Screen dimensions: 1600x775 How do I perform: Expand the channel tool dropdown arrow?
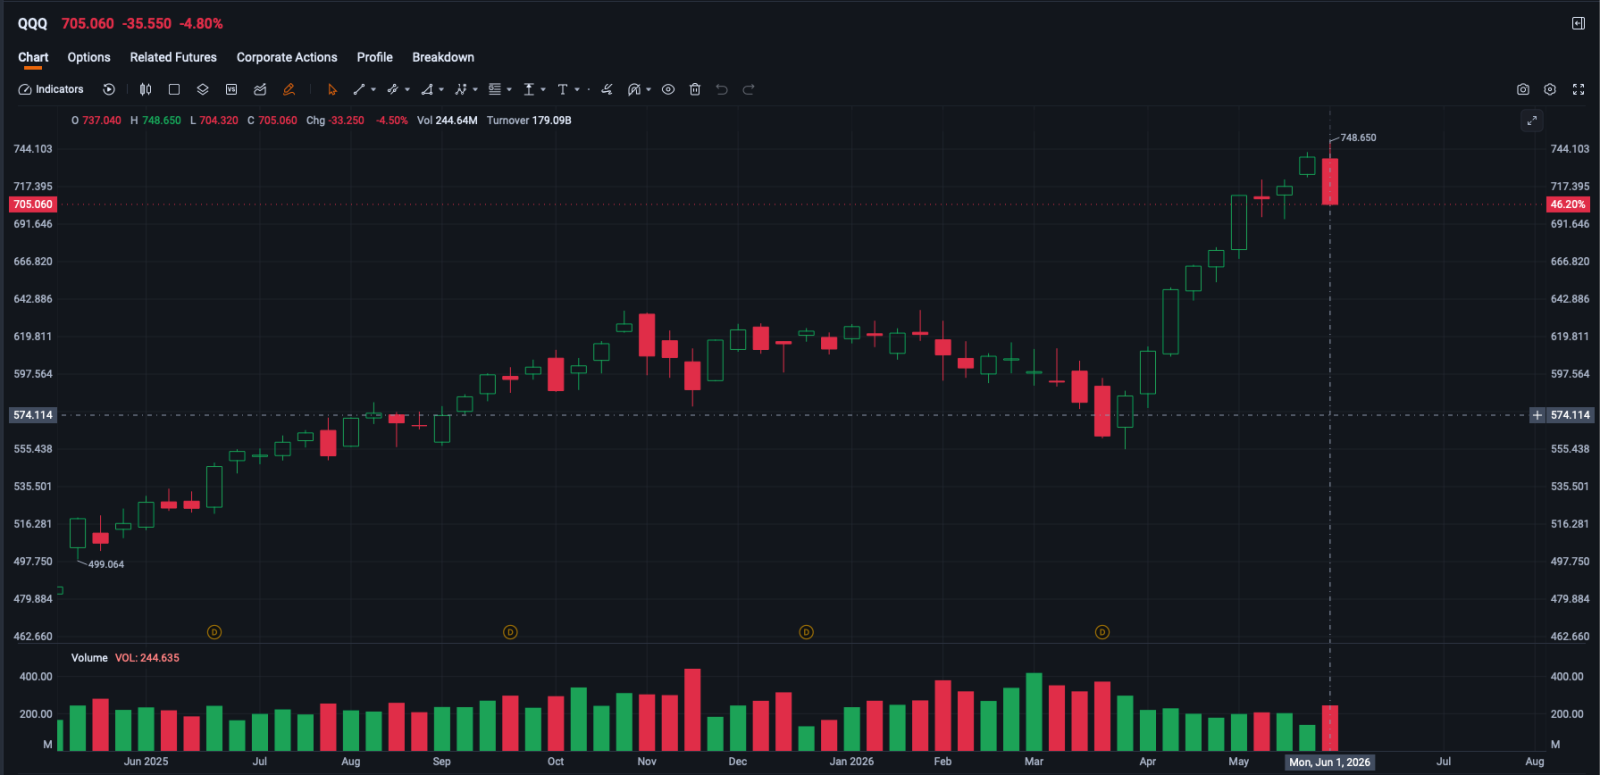[x=407, y=89]
